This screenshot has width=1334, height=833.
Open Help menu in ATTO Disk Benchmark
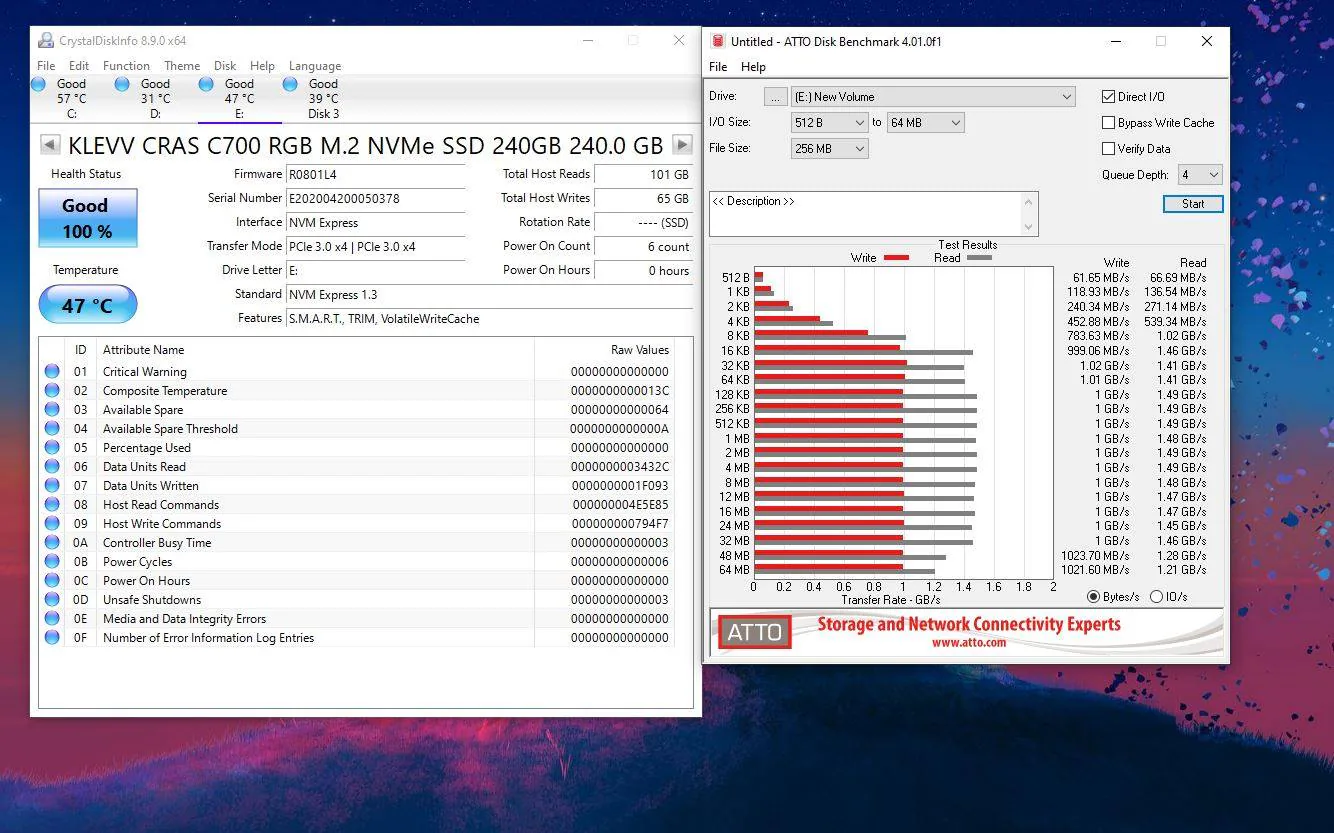pos(753,67)
